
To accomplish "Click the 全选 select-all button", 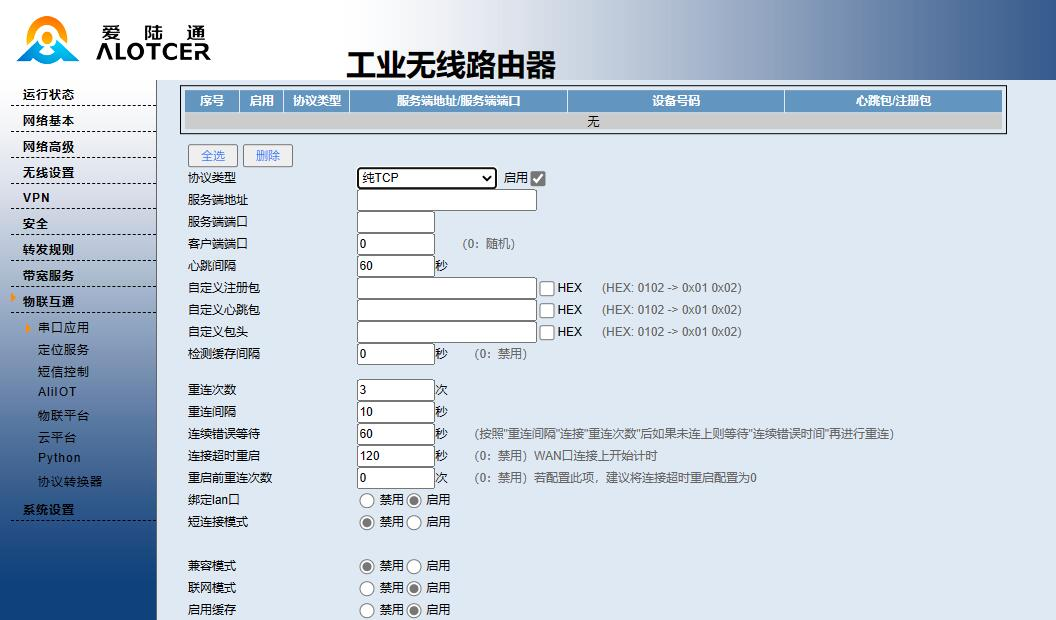I will click(212, 156).
